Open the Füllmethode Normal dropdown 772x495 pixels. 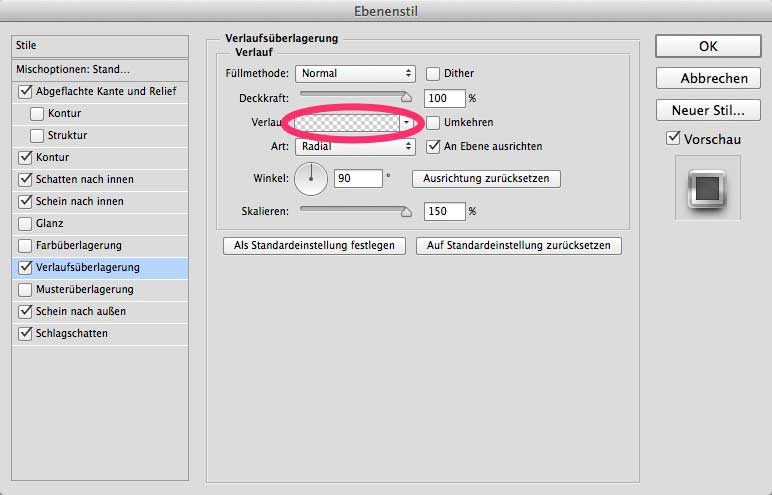355,73
